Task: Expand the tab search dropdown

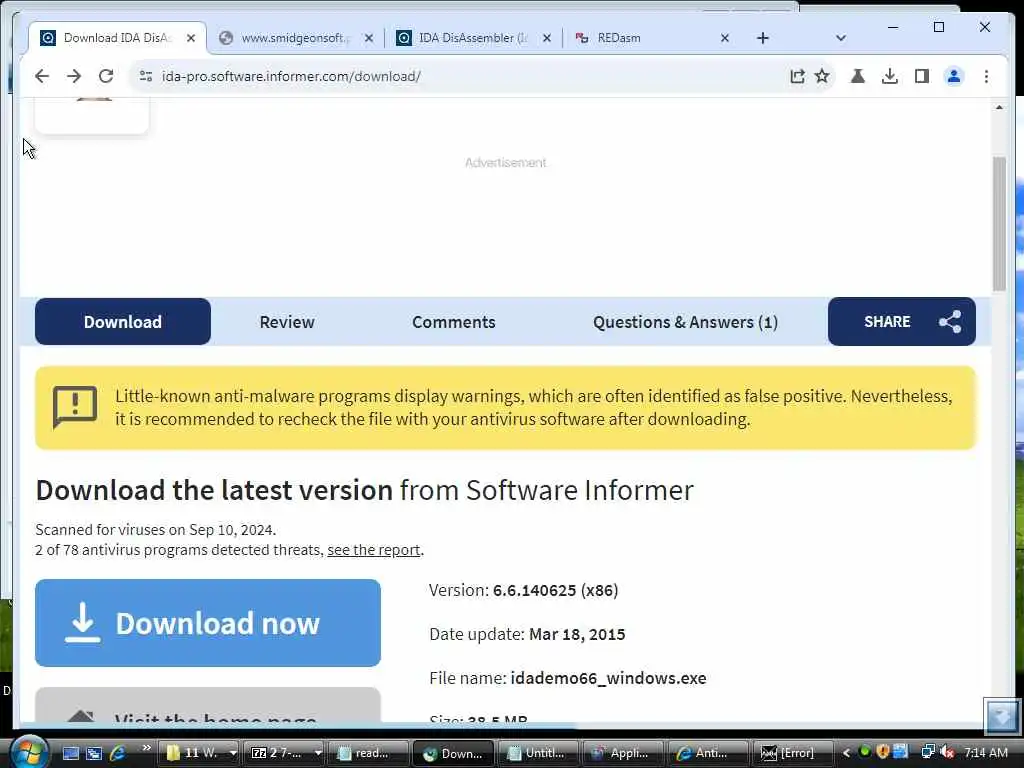Action: pos(840,38)
